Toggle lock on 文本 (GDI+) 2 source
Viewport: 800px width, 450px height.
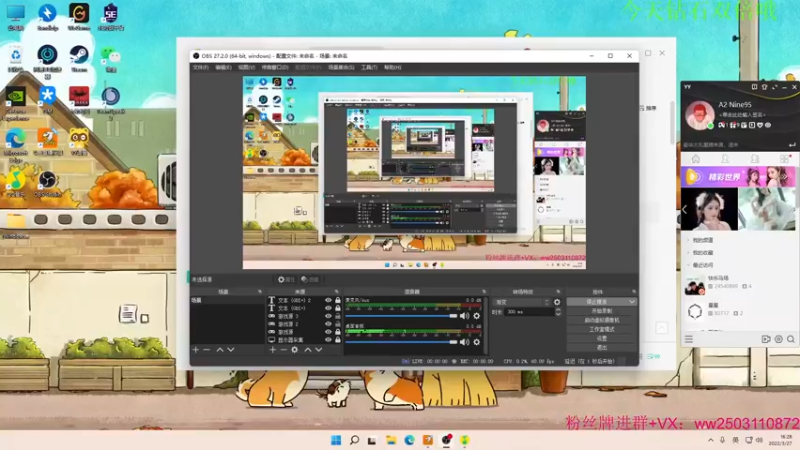pyautogui.click(x=337, y=301)
